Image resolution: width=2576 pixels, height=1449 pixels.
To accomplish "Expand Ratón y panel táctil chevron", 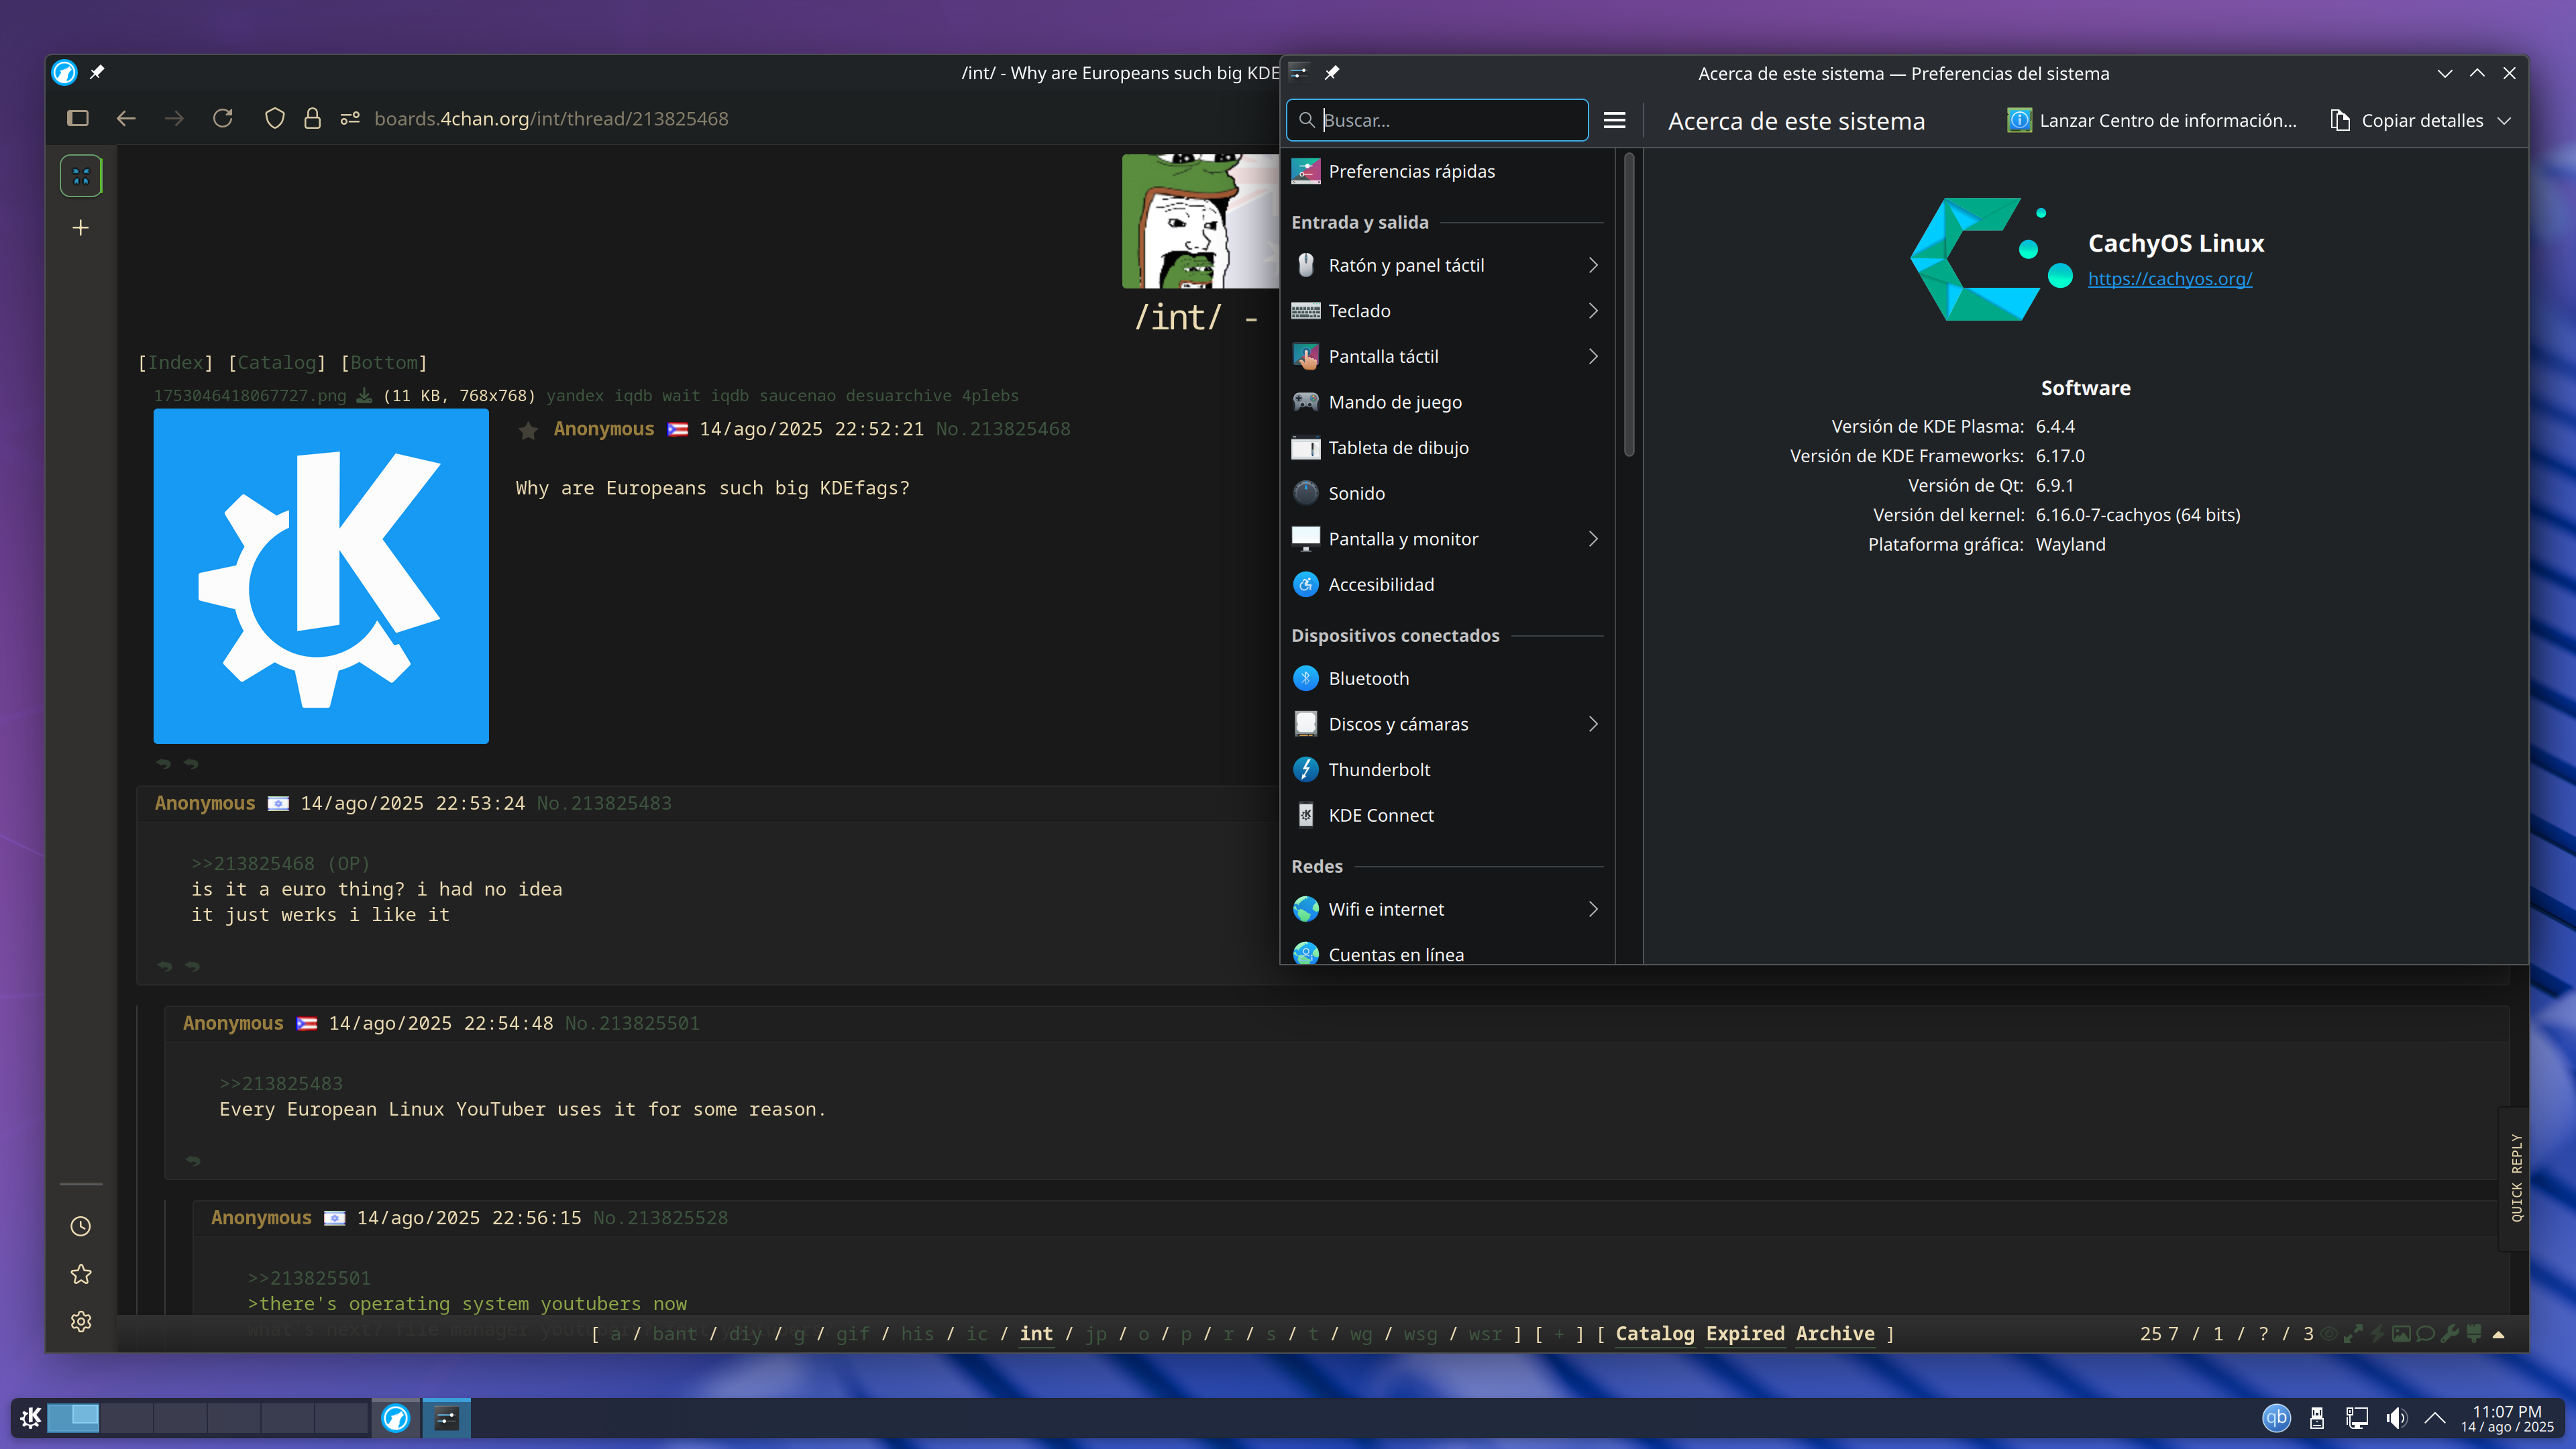I will coord(1593,265).
